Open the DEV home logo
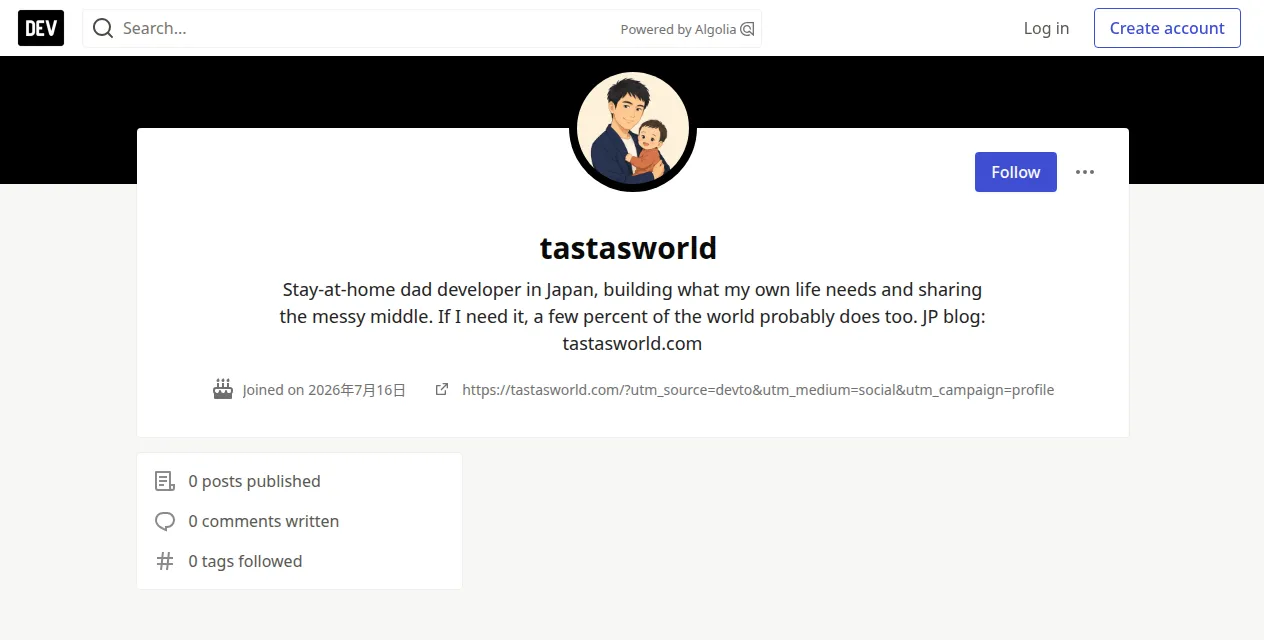 (41, 28)
